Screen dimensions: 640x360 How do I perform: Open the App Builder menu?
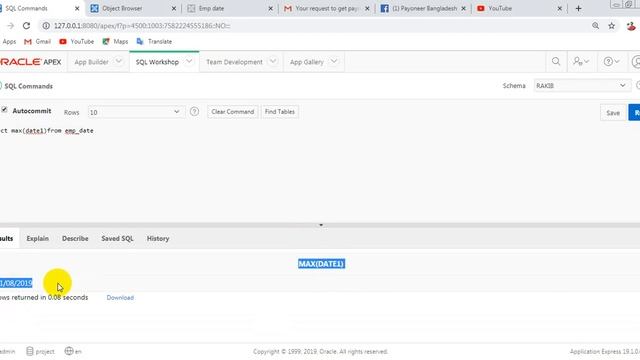[91, 62]
